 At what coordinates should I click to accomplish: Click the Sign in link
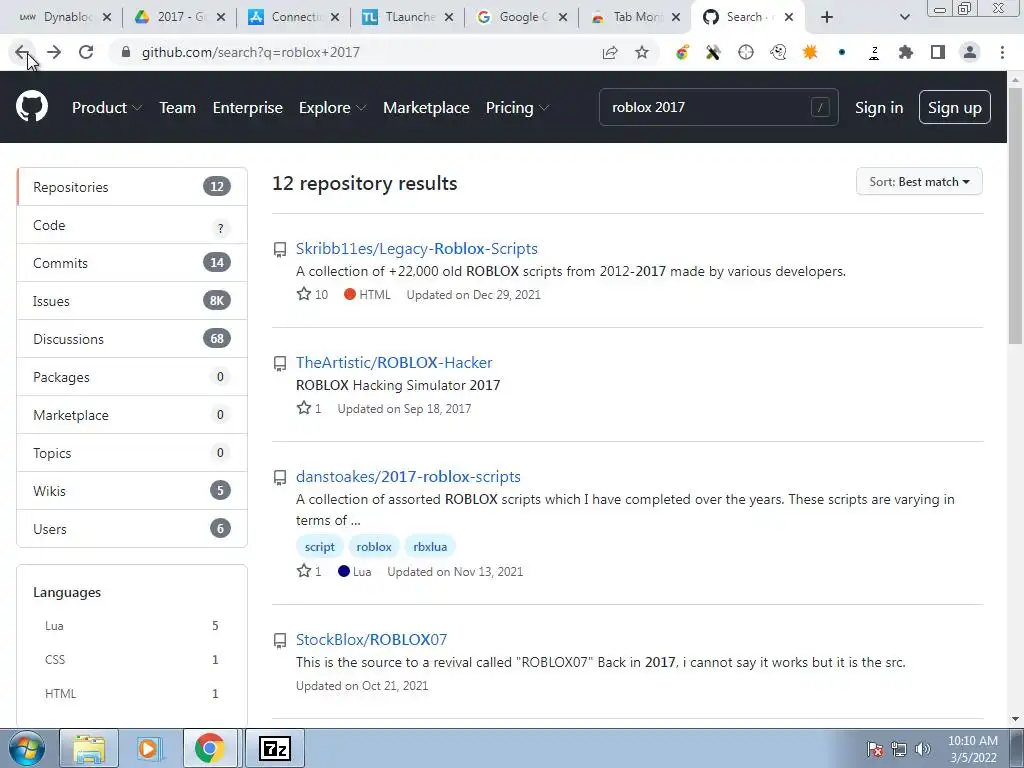click(x=879, y=107)
